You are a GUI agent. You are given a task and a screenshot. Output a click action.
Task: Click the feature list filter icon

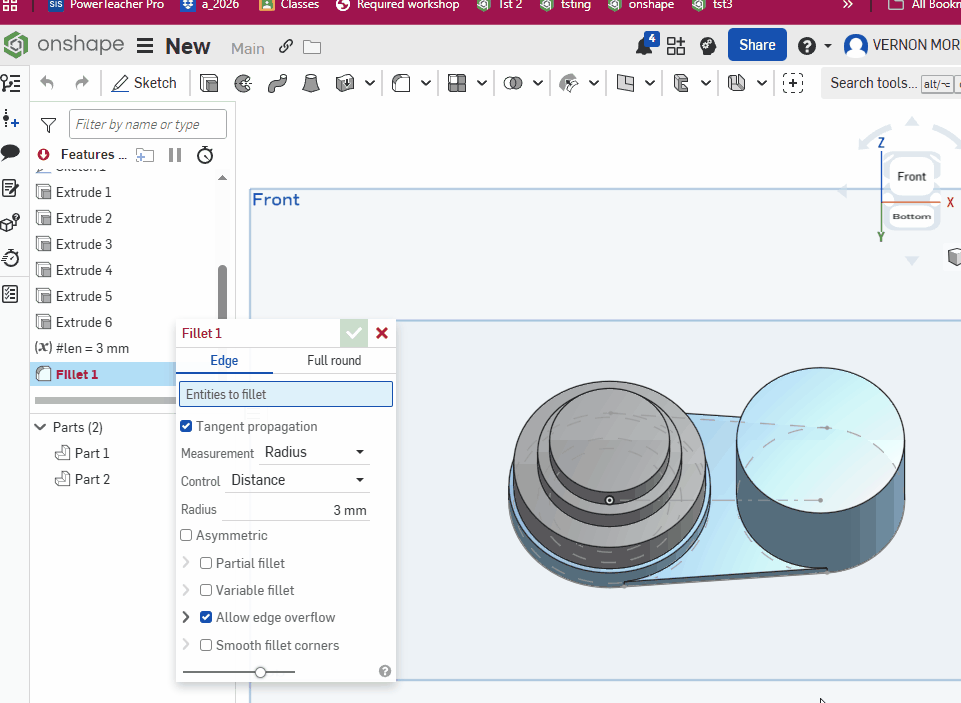click(x=48, y=125)
